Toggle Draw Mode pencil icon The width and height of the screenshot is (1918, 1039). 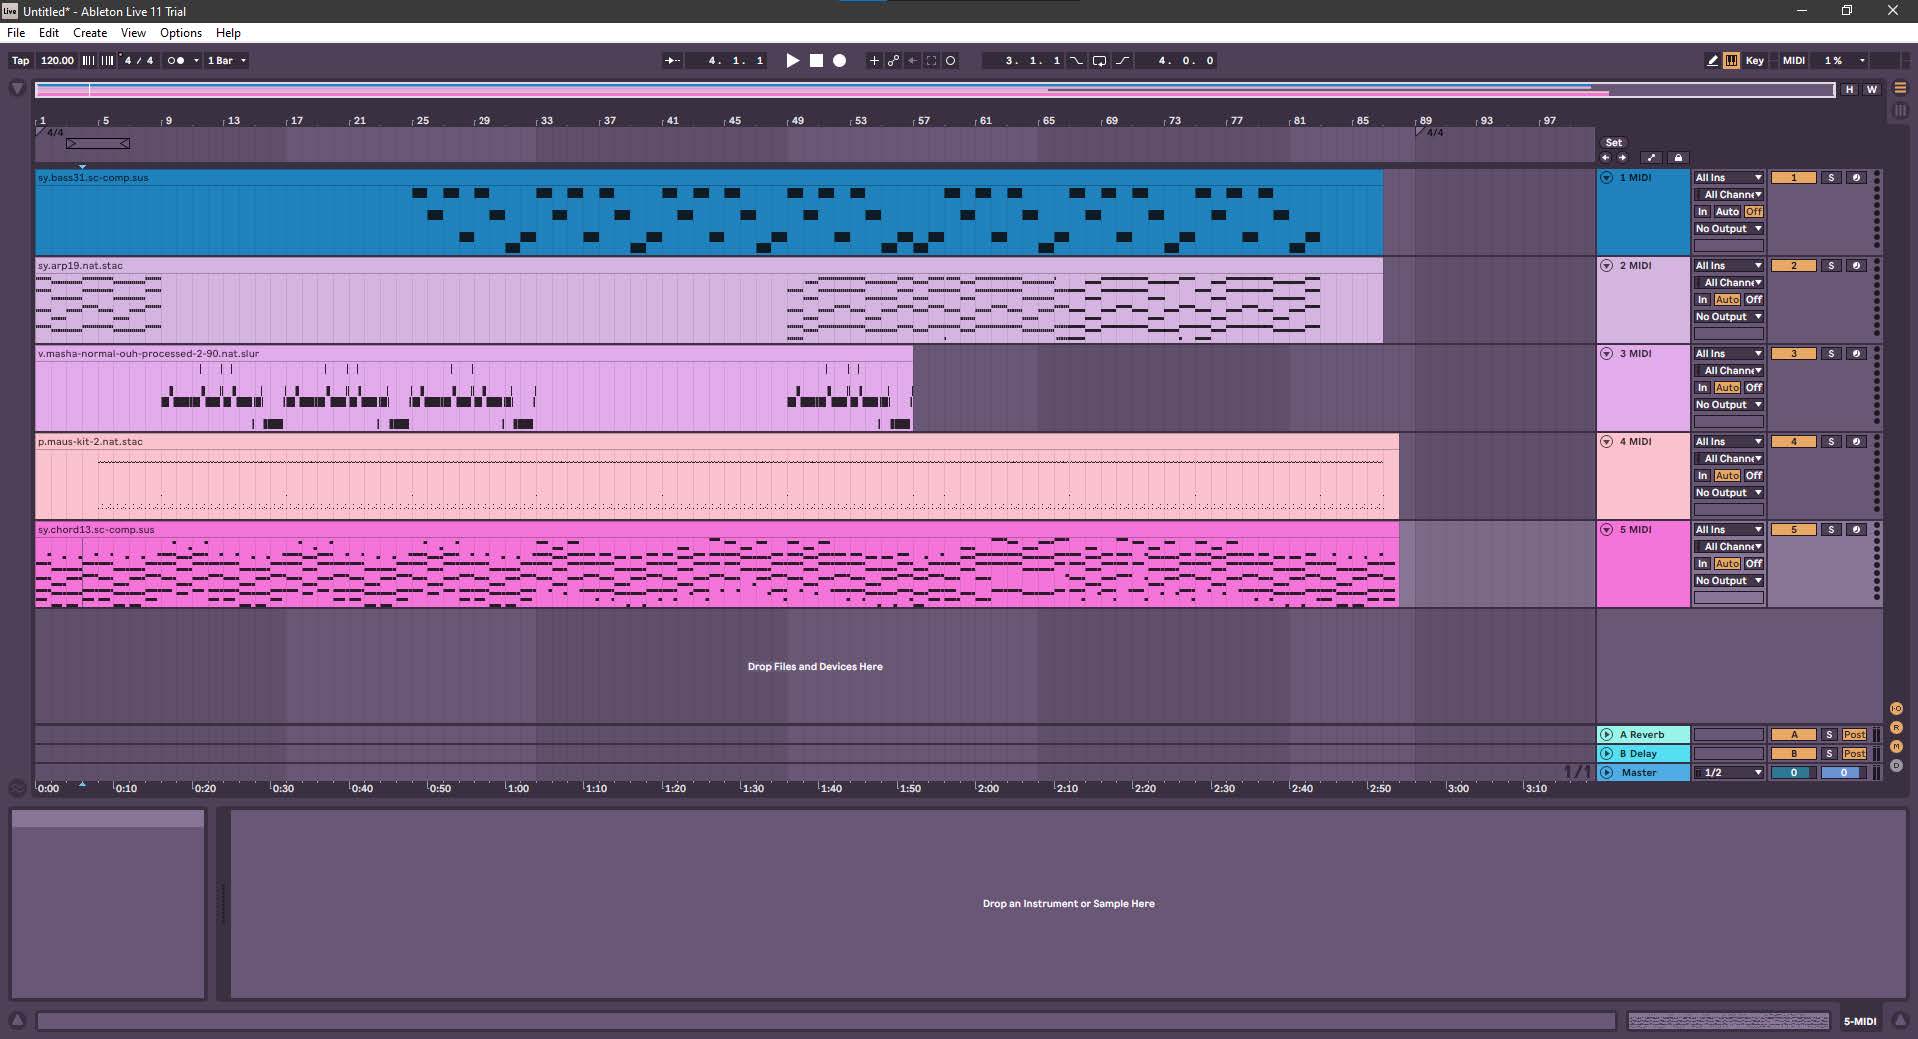click(x=1712, y=61)
